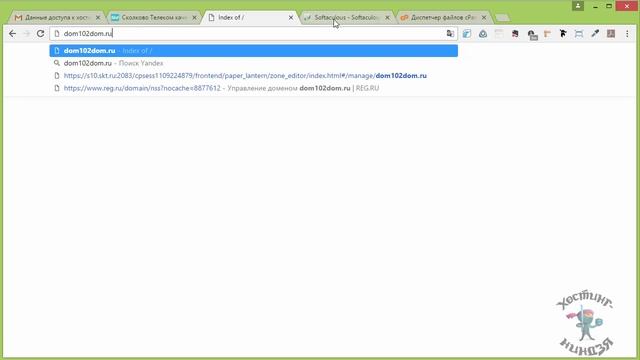Close the 'Сколково Телеком' tab
The image size is (640, 360).
click(194, 18)
